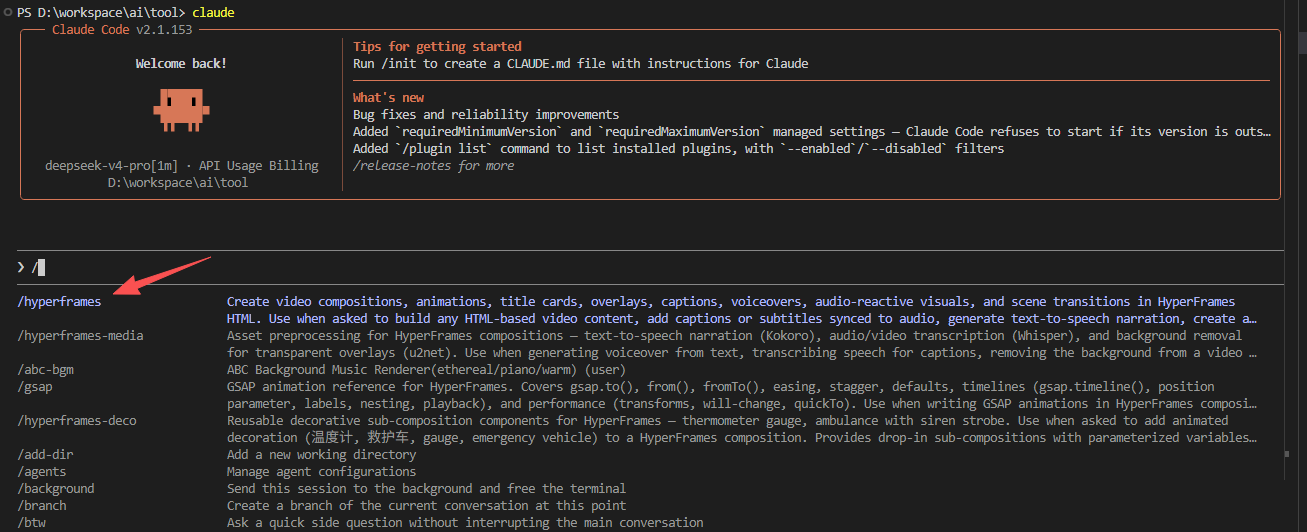Click 'Add a new working directory' description

[321, 454]
